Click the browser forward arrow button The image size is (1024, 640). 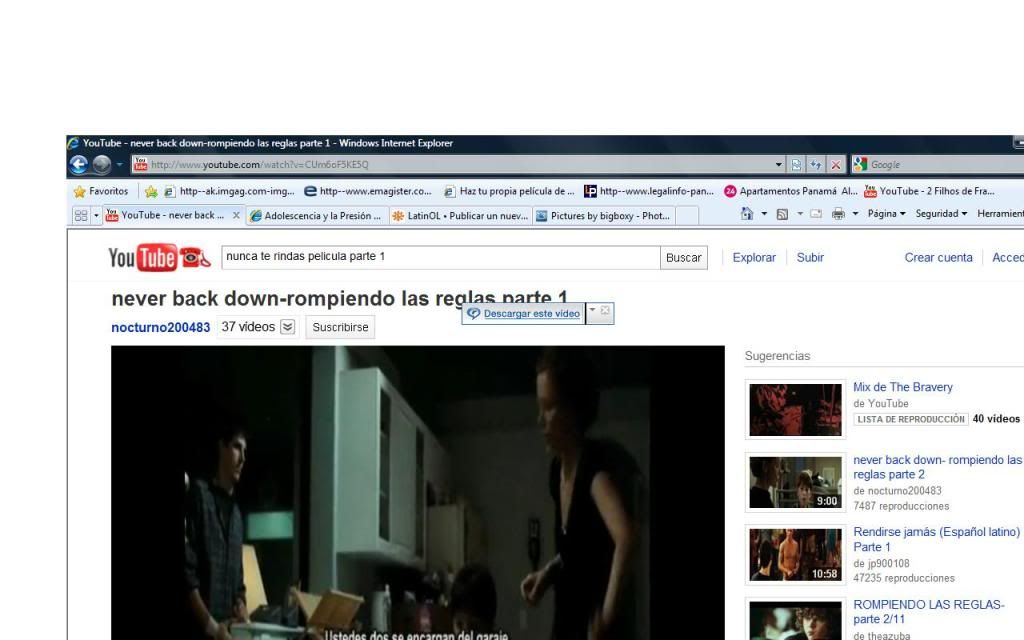pyautogui.click(x=101, y=165)
